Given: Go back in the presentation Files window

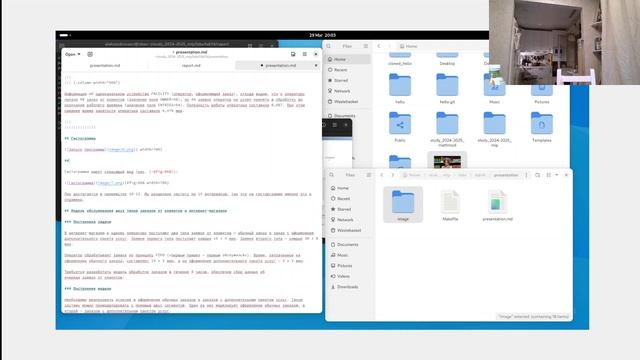Looking at the screenshot, I should [382, 175].
